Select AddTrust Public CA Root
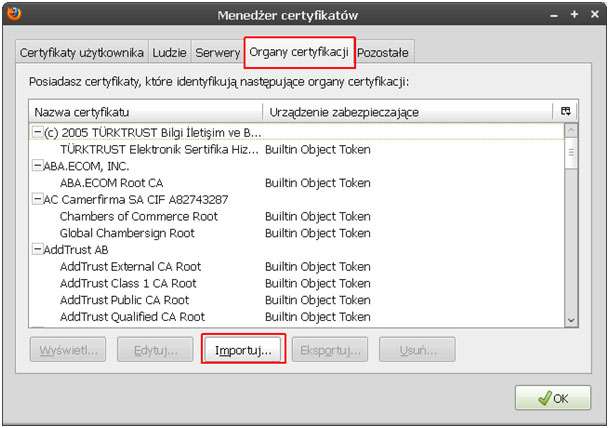 pyautogui.click(x=297, y=299)
